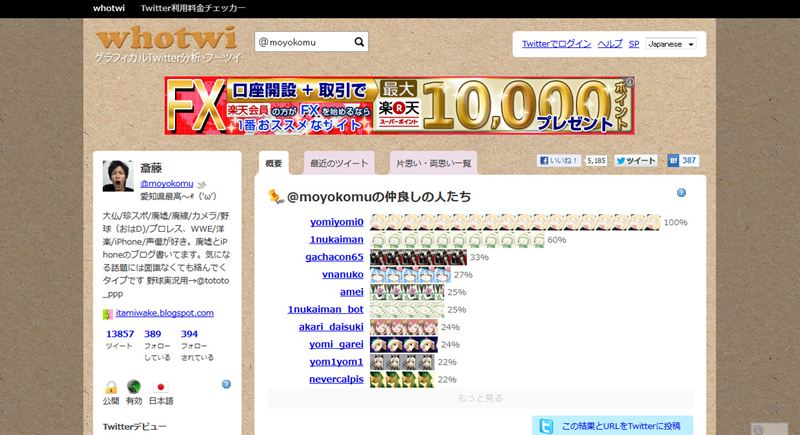Image resolution: width=800 pixels, height=435 pixels.
Task: Click the Hatena 387 bookmark count
Action: (x=689, y=161)
